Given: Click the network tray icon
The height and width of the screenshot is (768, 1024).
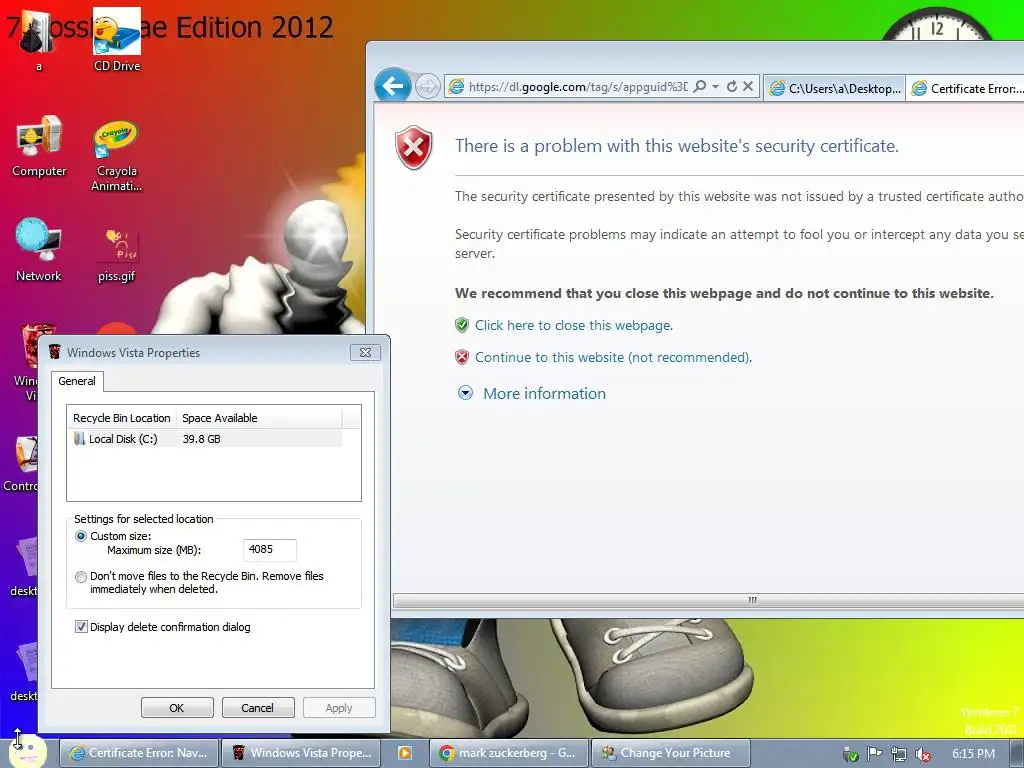Looking at the screenshot, I should pos(899,754).
